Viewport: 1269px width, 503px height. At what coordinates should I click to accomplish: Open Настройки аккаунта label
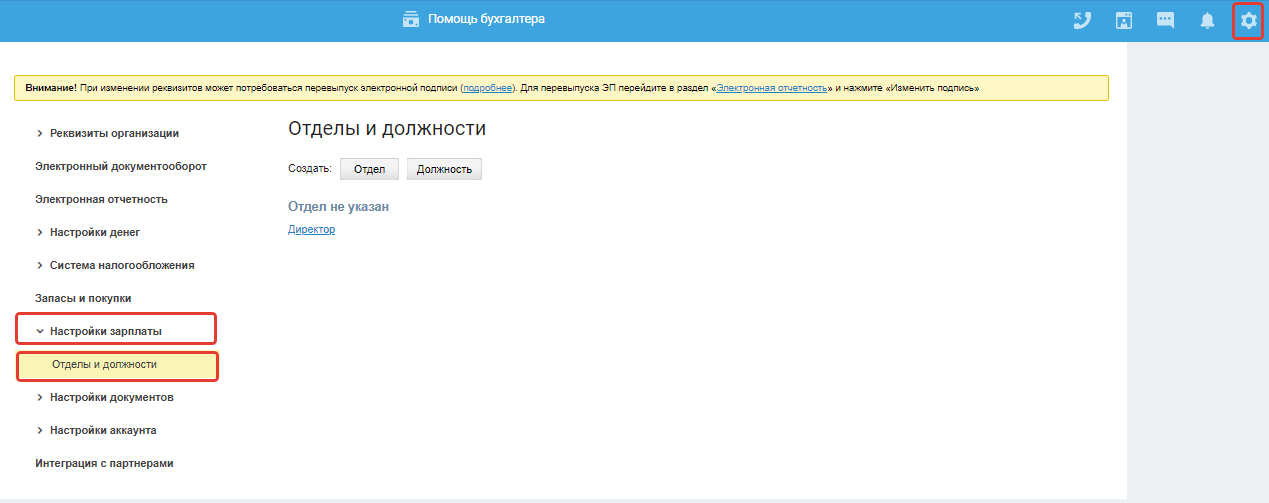pos(103,430)
